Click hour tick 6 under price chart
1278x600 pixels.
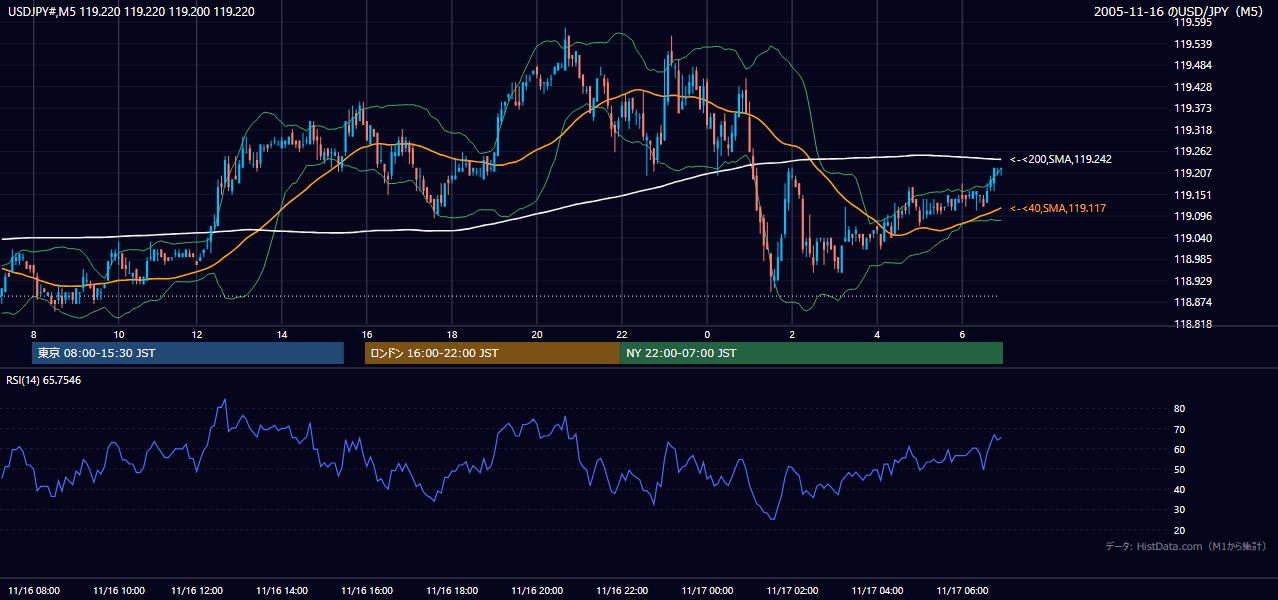coord(962,334)
